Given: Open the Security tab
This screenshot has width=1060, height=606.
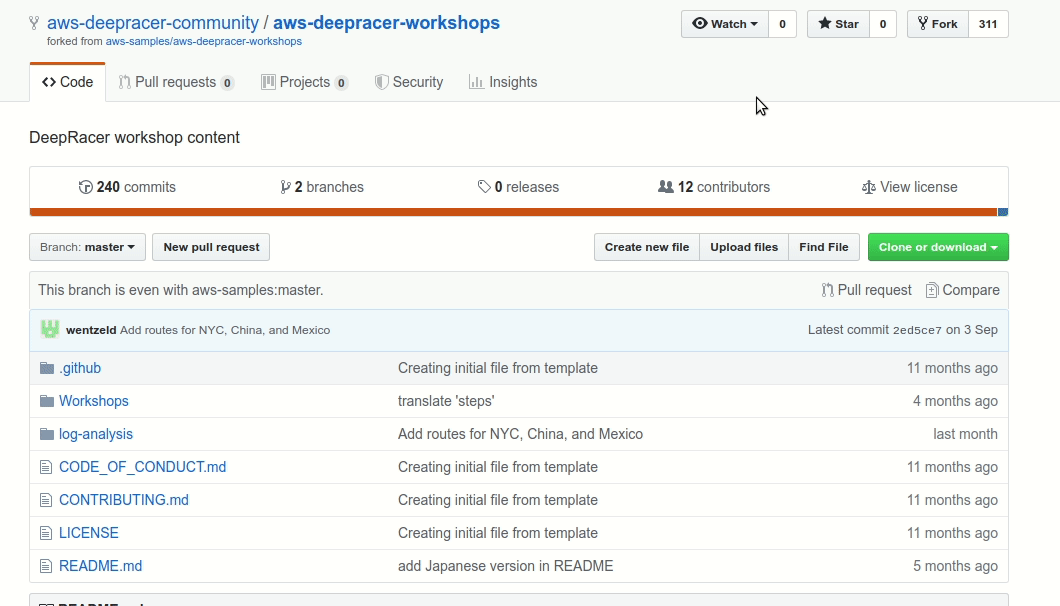Looking at the screenshot, I should coord(409,83).
